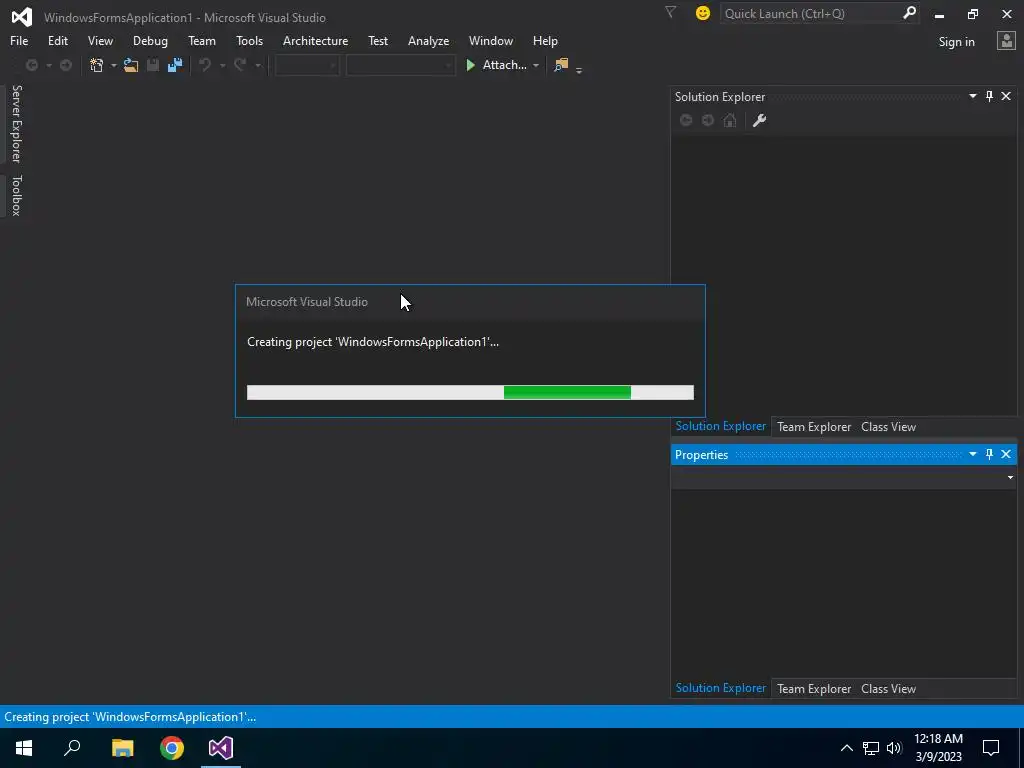Expand the Toolbox side tab
Viewport: 1024px width, 768px height.
point(16,195)
